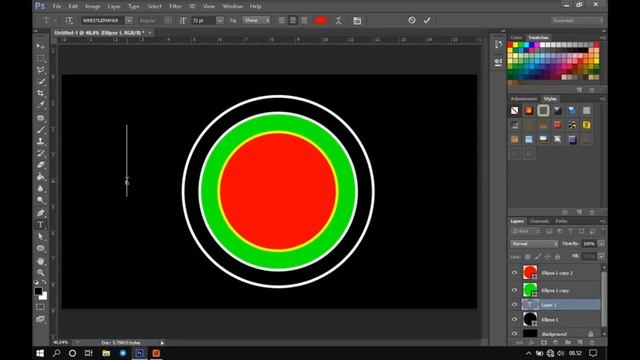Open the layer filter Kind dropdown
The image size is (640, 360).
526,231
